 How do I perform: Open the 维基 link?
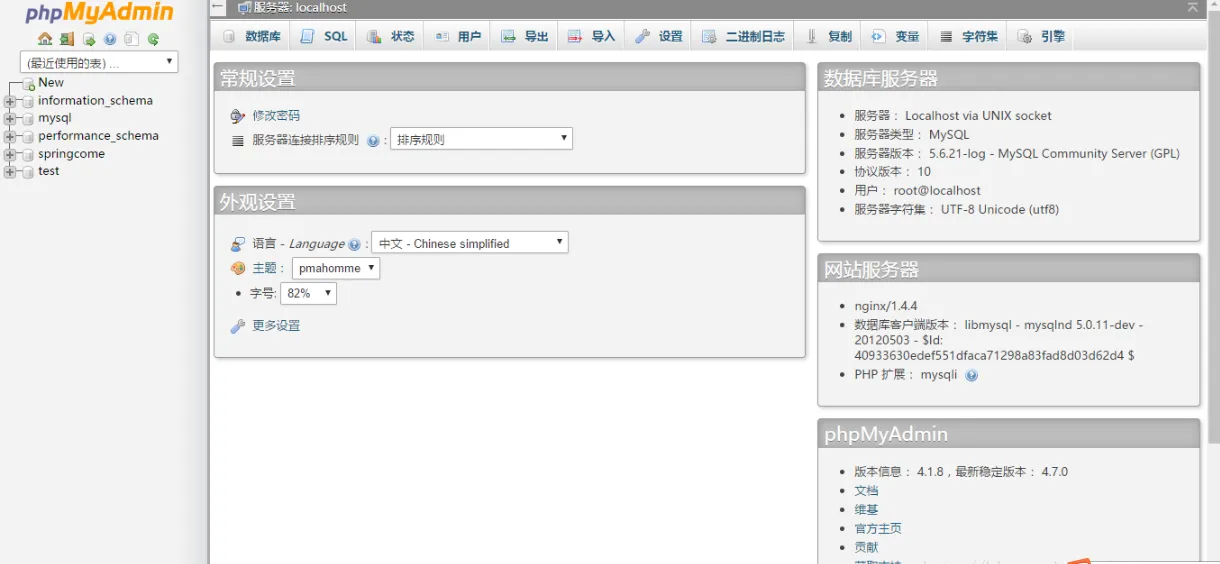click(866, 510)
